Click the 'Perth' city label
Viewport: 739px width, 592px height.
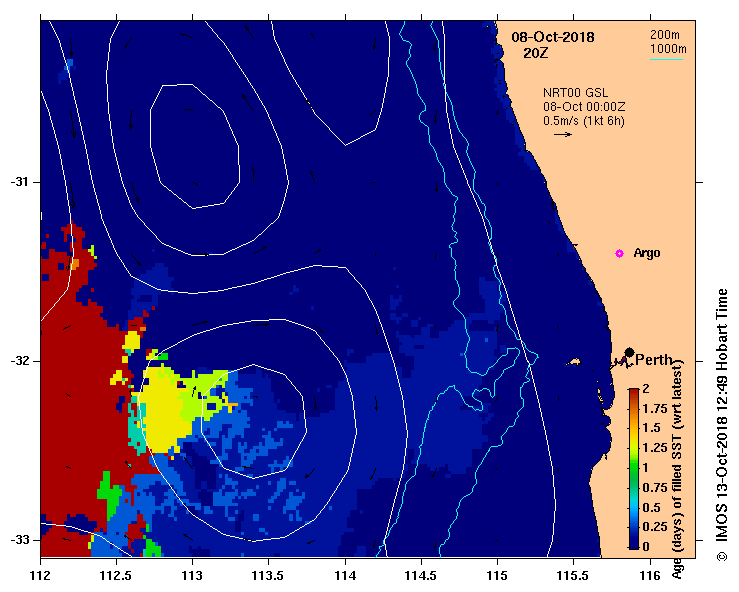(x=654, y=360)
